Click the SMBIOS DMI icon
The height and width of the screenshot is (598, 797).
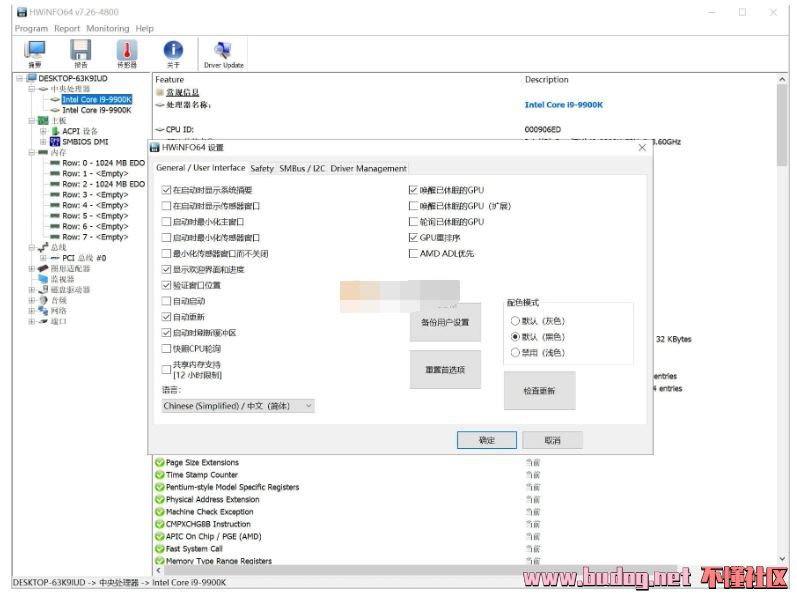[55, 142]
